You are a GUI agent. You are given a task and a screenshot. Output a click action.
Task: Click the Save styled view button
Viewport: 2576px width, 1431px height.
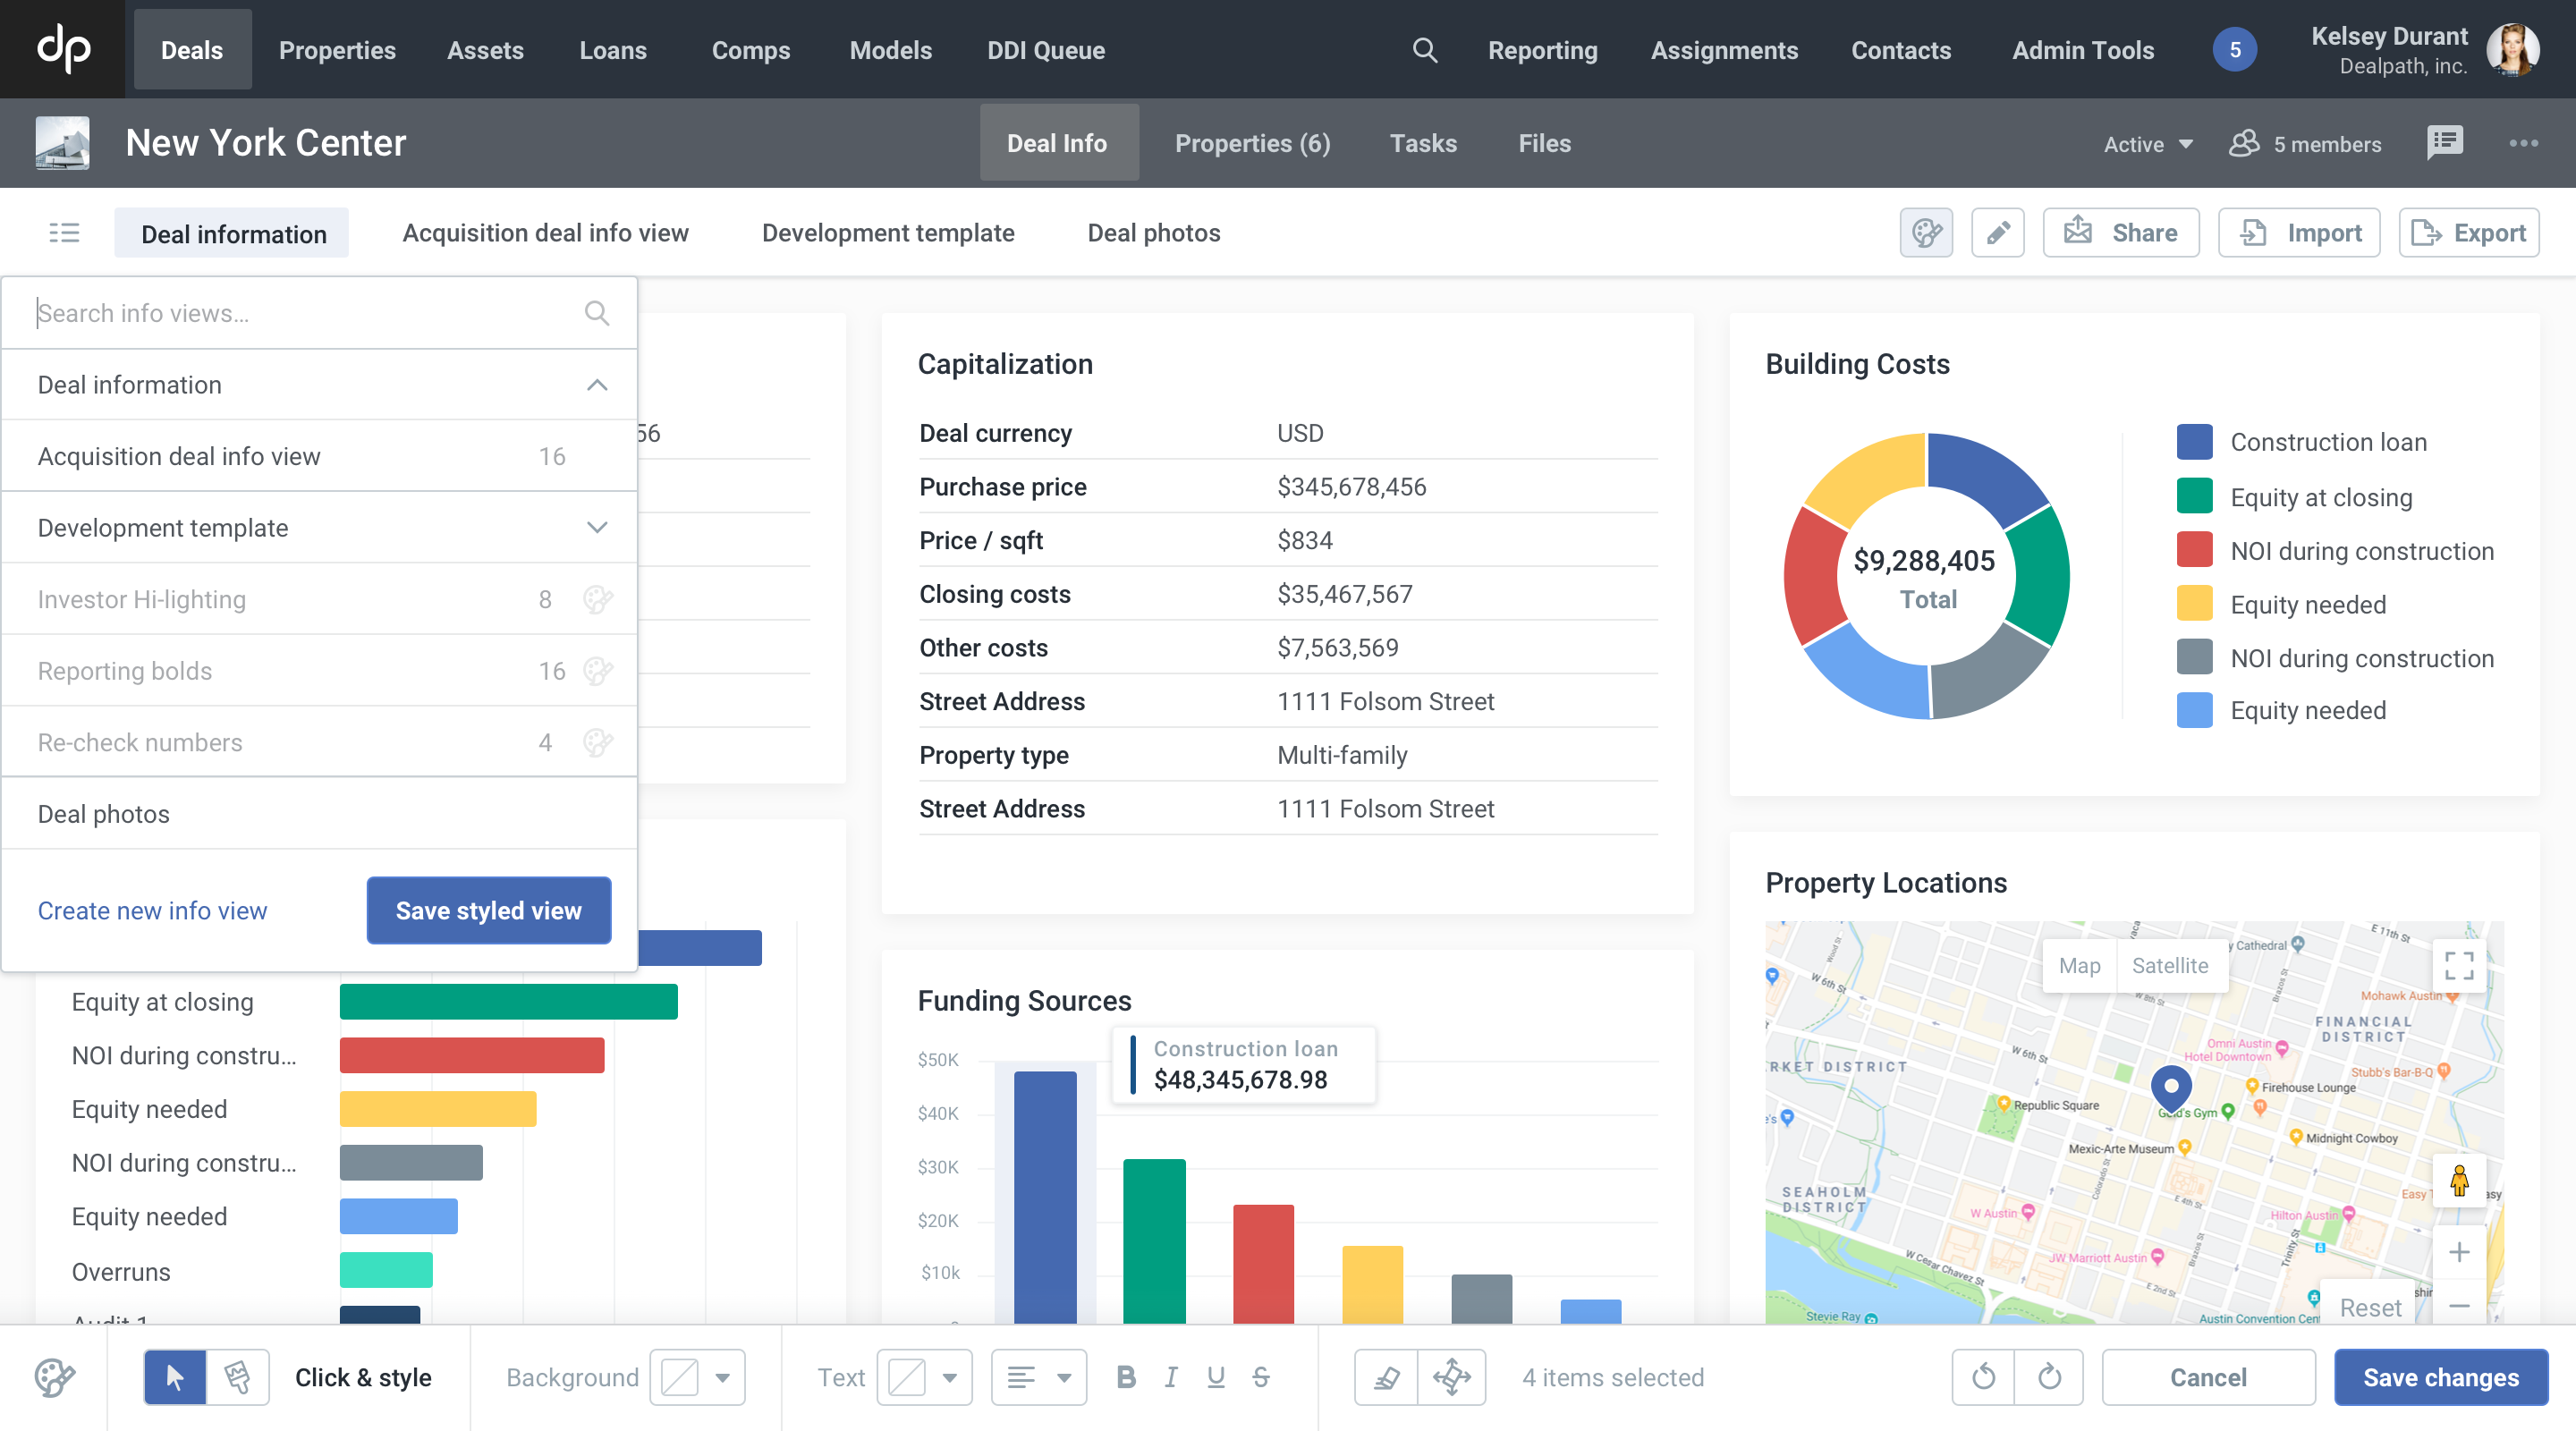click(488, 910)
